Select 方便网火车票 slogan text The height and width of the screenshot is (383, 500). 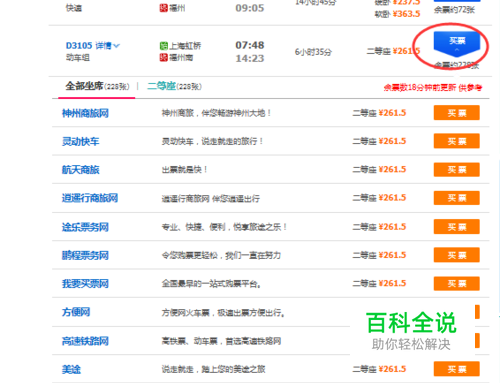223,313
